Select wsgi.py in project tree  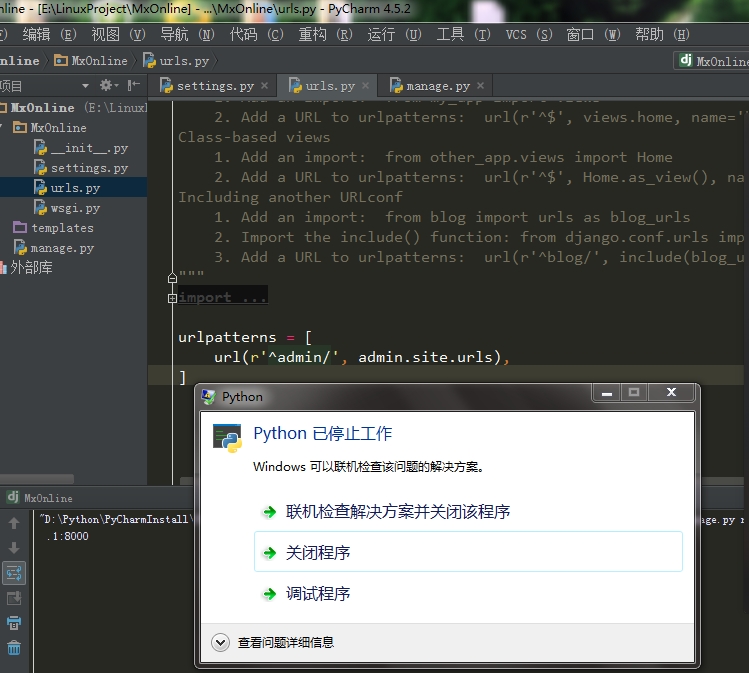coord(67,208)
